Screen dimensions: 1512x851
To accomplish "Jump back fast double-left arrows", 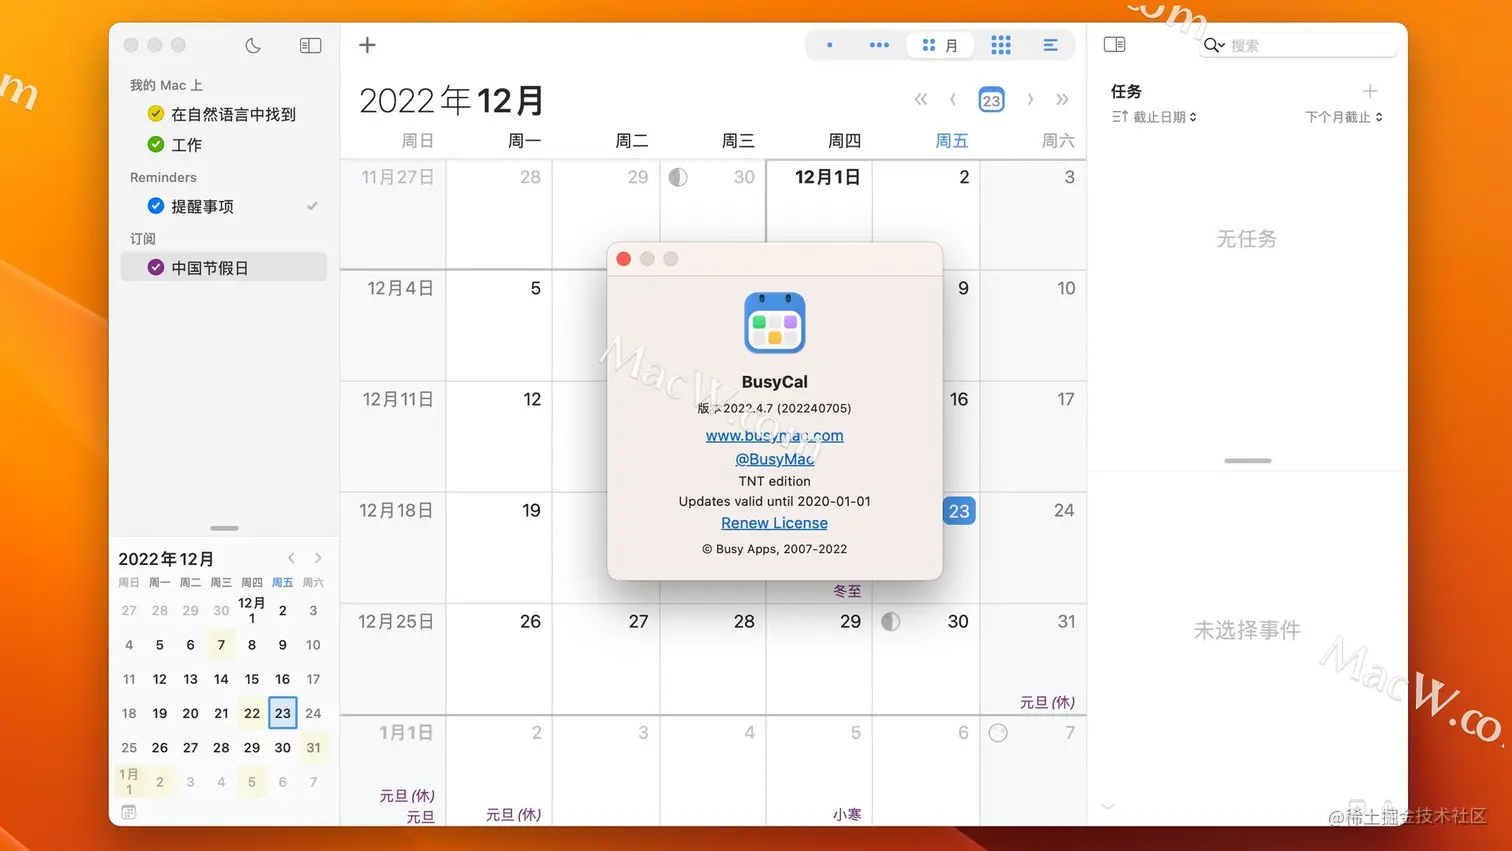I will coord(921,99).
